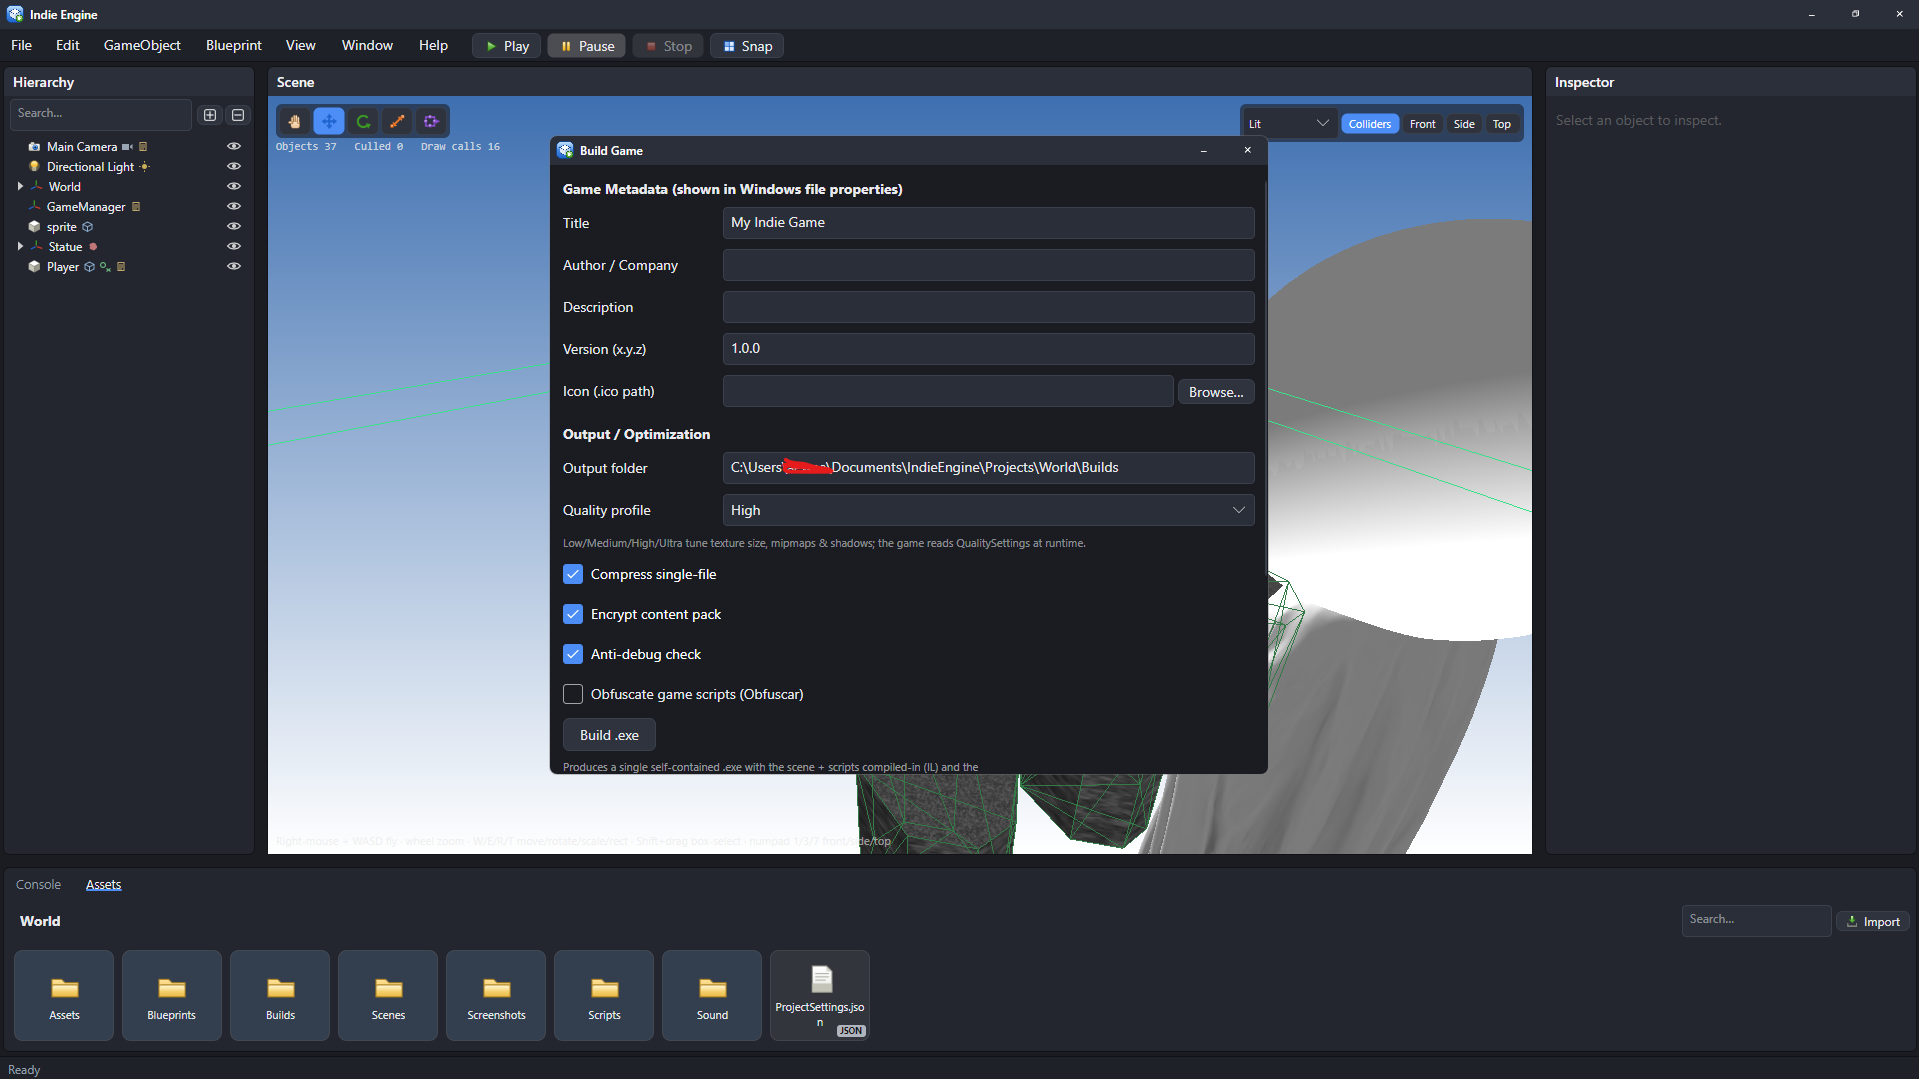Toggle the Colliders view button
This screenshot has width=1919, height=1079.
[1370, 124]
